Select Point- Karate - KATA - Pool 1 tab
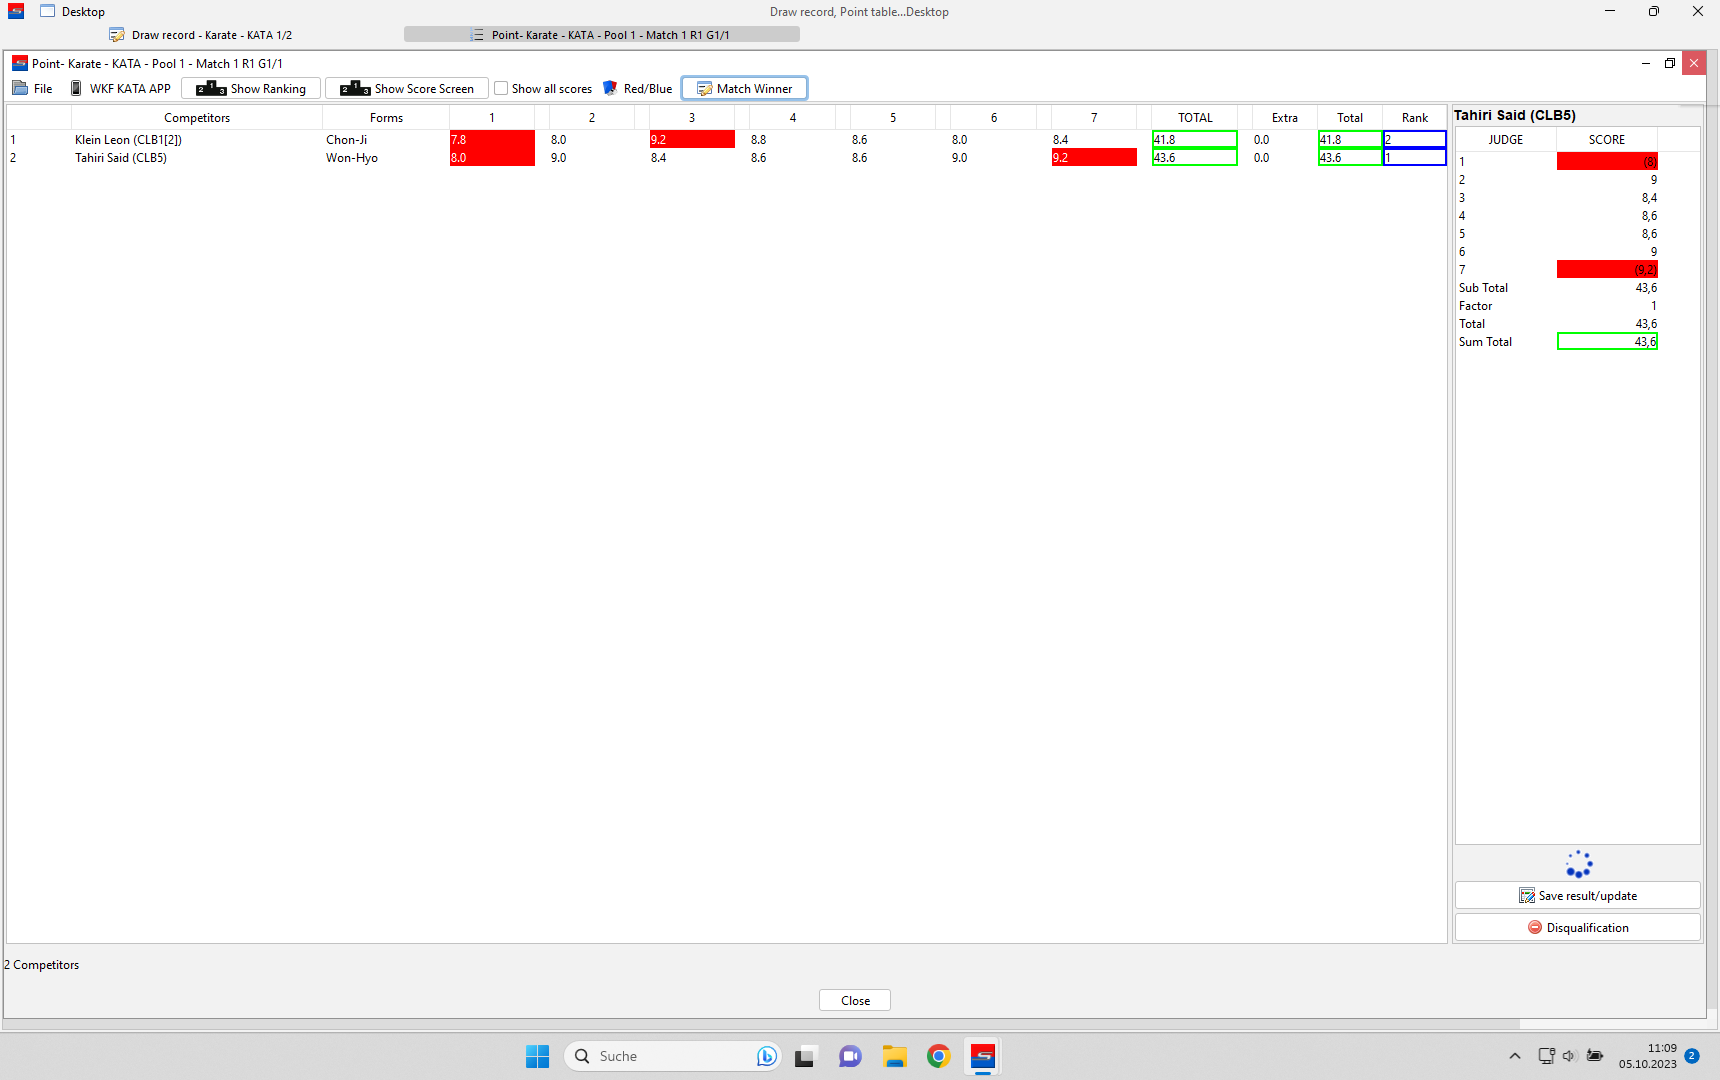This screenshot has height=1080, width=1720. (x=601, y=35)
